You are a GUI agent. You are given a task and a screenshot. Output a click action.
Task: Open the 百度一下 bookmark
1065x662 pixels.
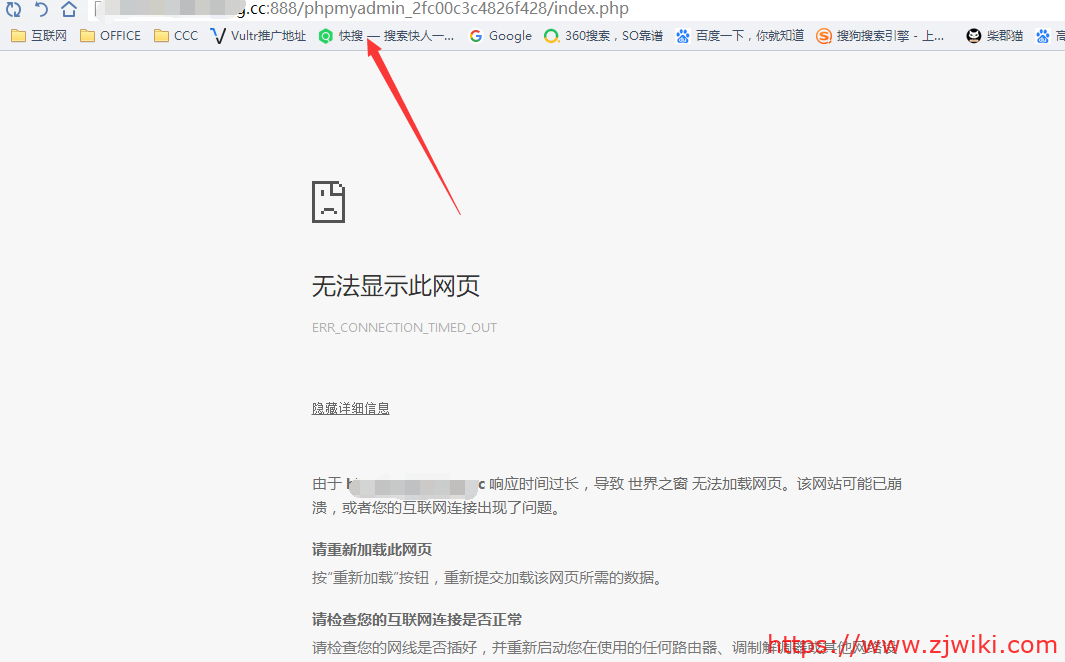[x=740, y=36]
